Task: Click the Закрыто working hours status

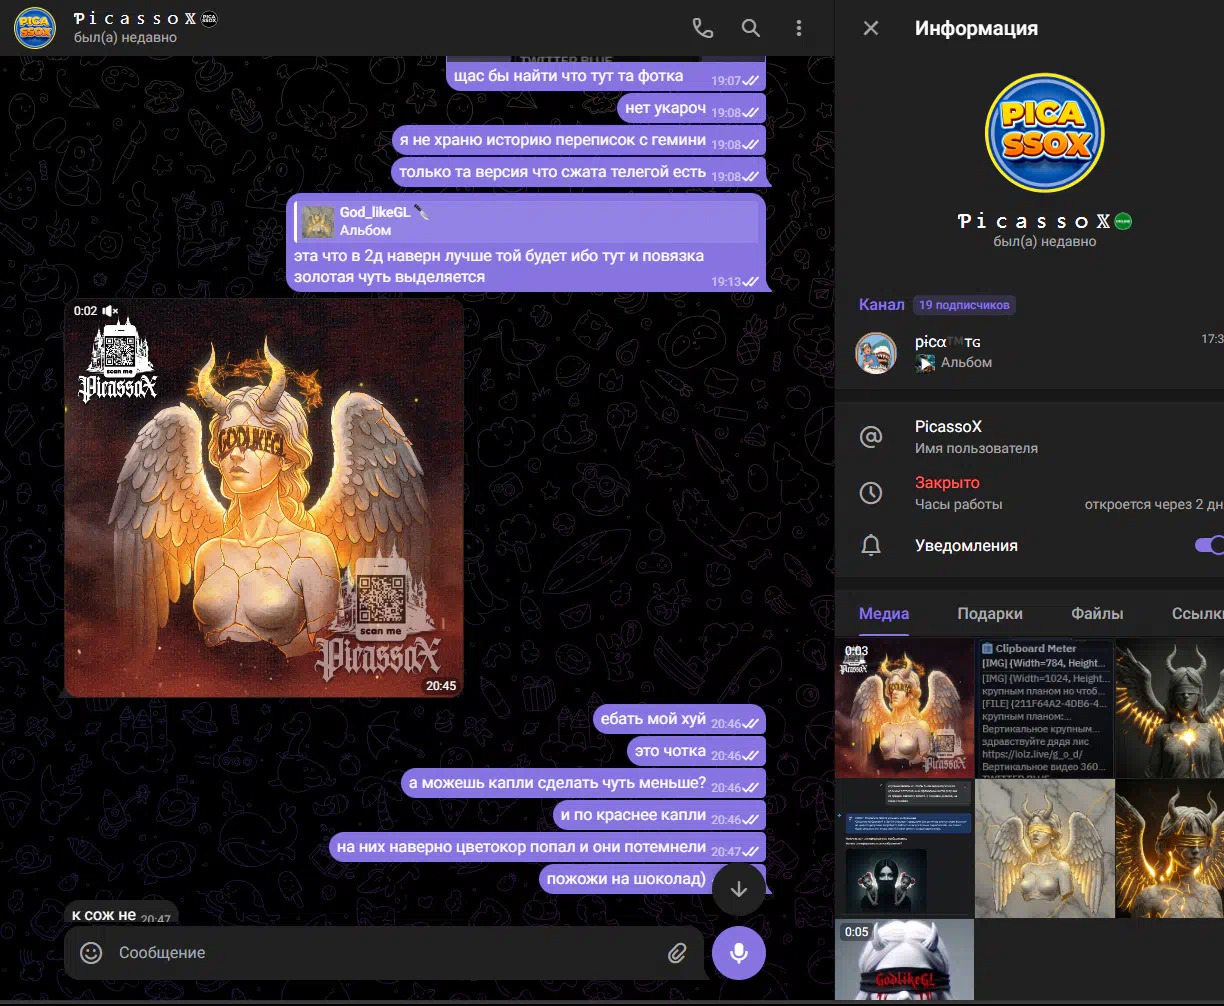Action: coord(947,483)
